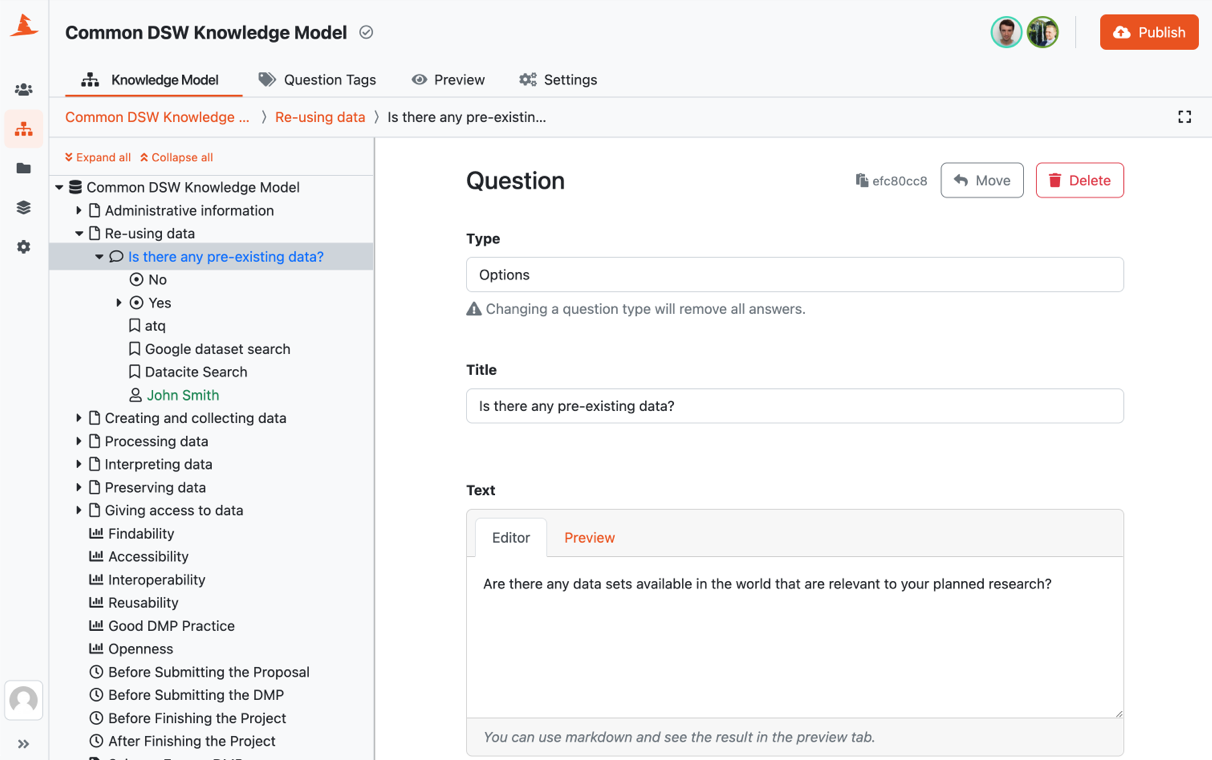This screenshot has height=760, width=1212.
Task: Select the Projects folder icon in the sidebar
Action: (23, 168)
